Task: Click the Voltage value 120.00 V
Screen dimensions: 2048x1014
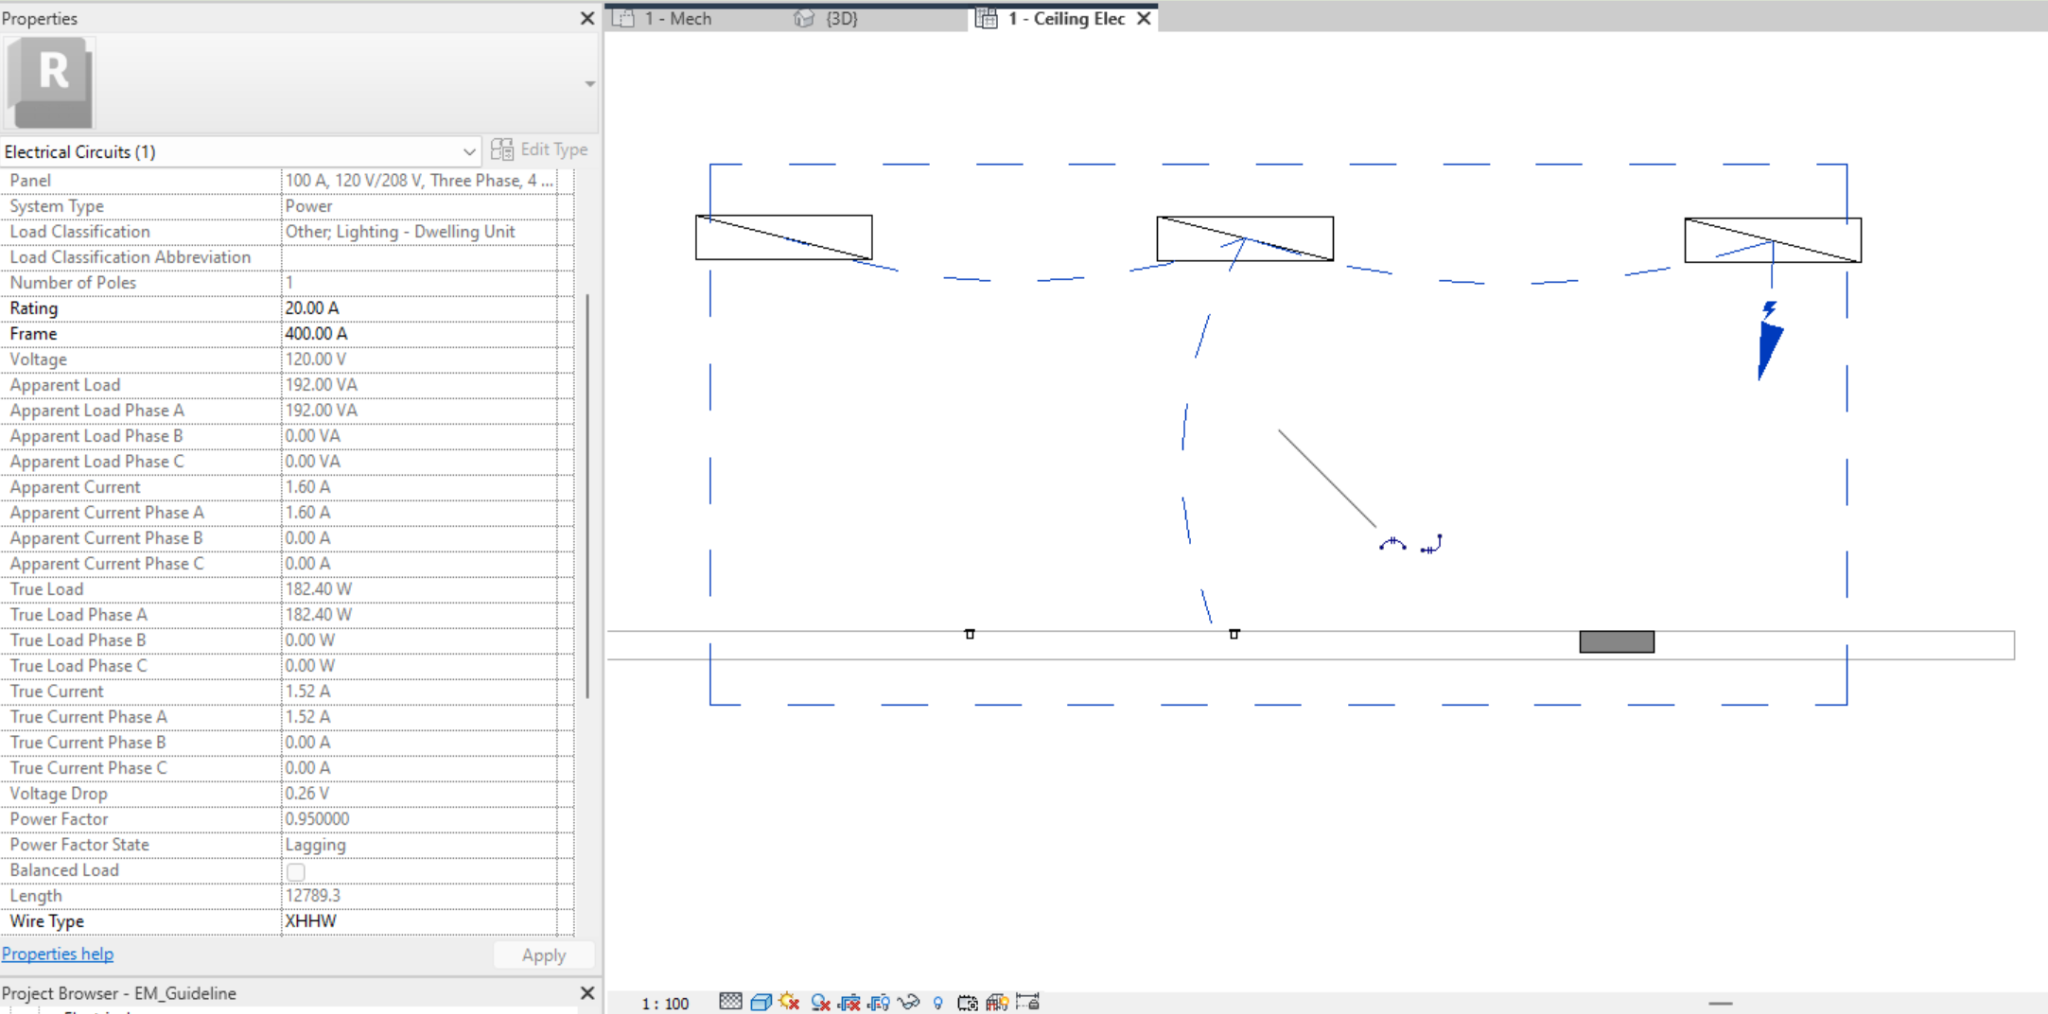Action: [x=420, y=359]
